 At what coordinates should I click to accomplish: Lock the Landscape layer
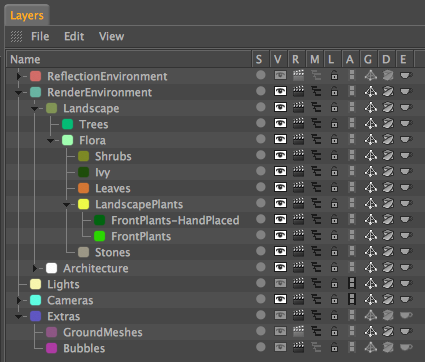pos(334,107)
